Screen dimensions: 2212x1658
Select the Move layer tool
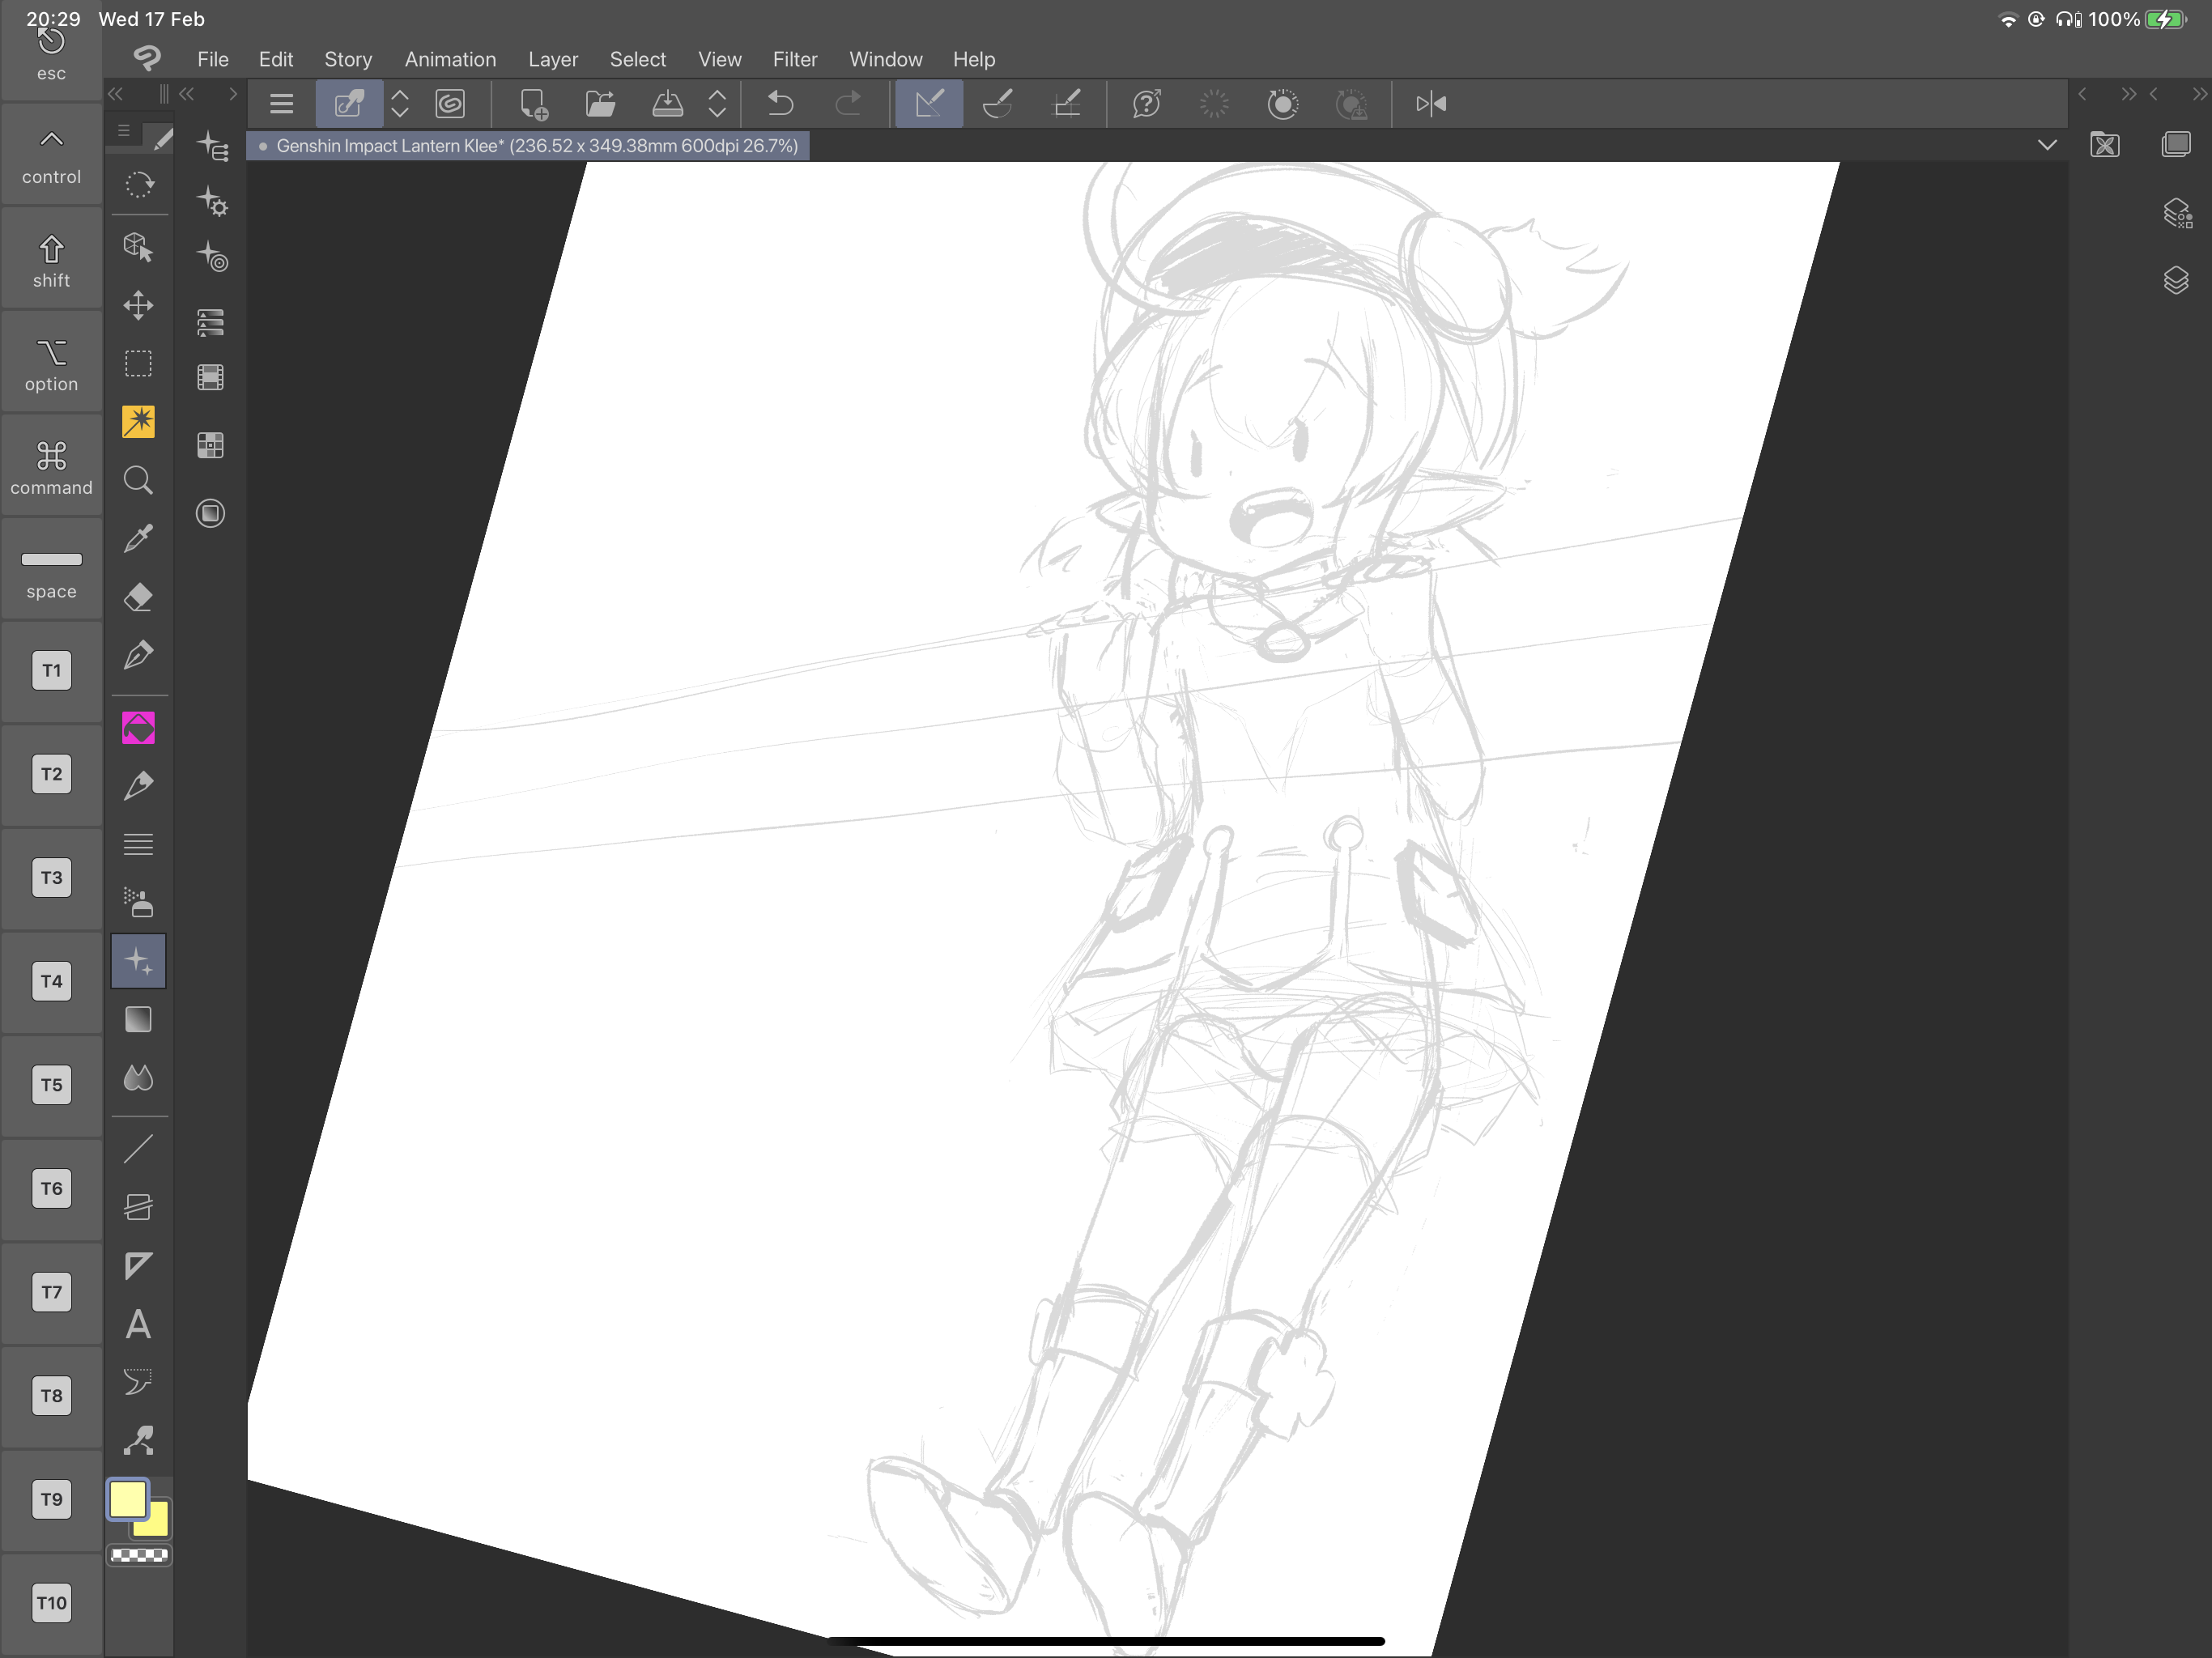pyautogui.click(x=138, y=305)
